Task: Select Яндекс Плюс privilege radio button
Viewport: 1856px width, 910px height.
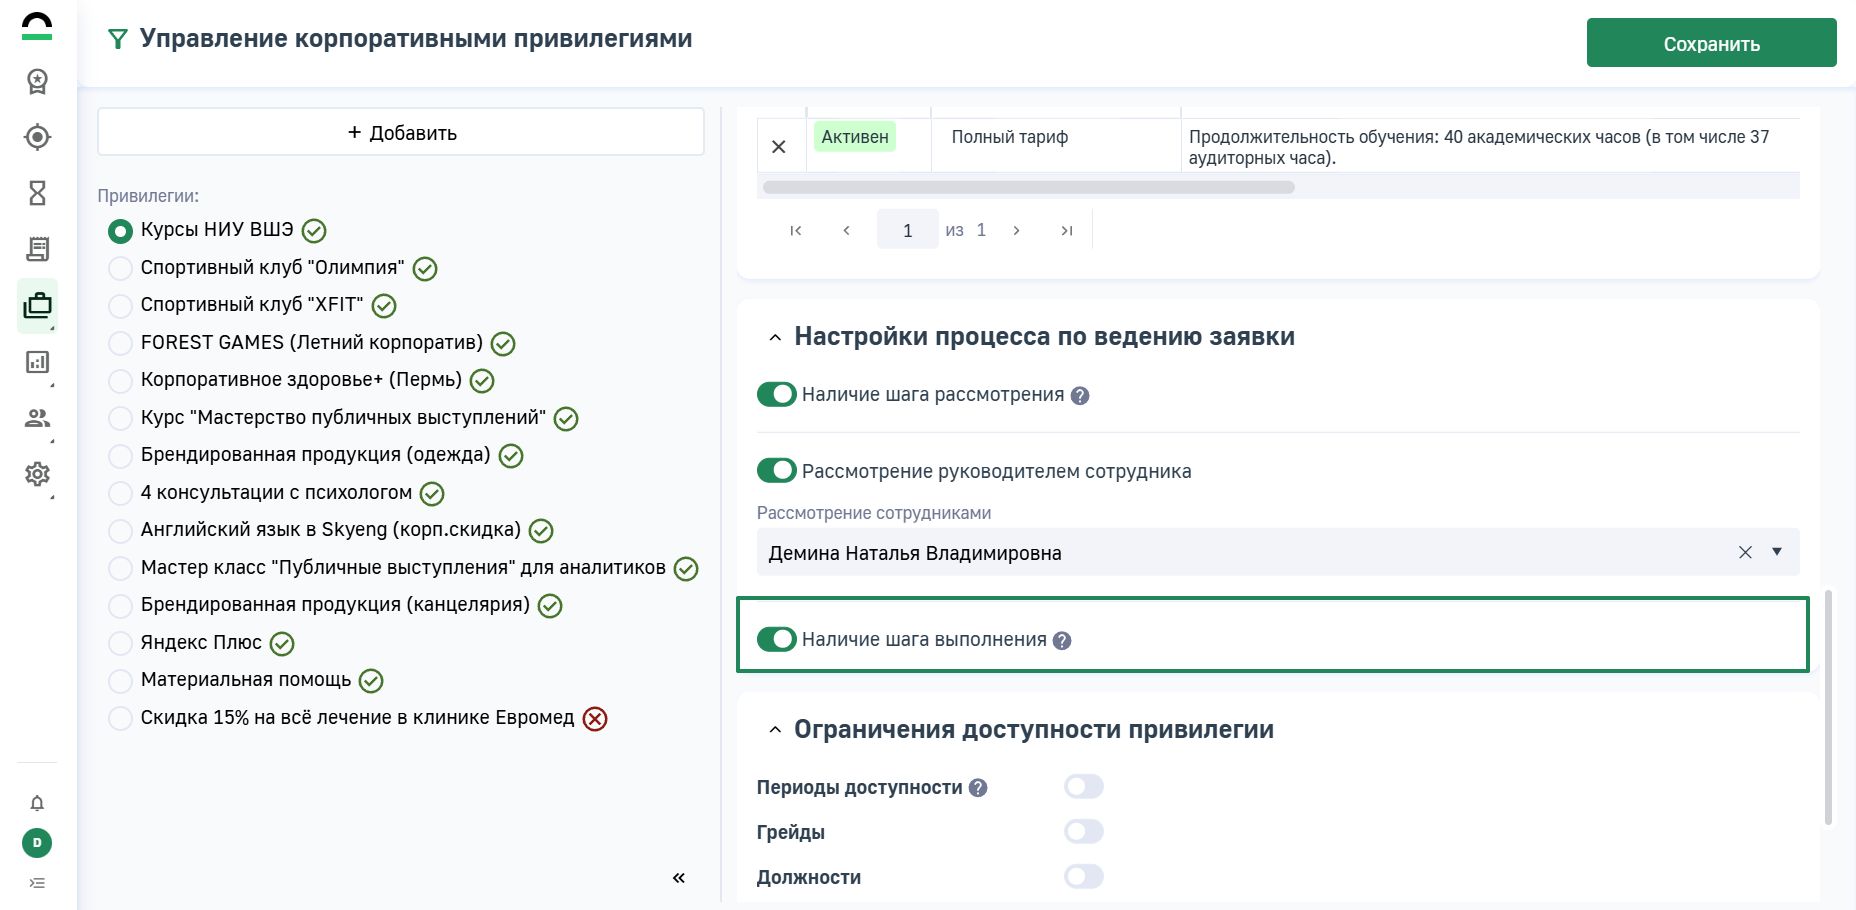Action: [x=120, y=643]
